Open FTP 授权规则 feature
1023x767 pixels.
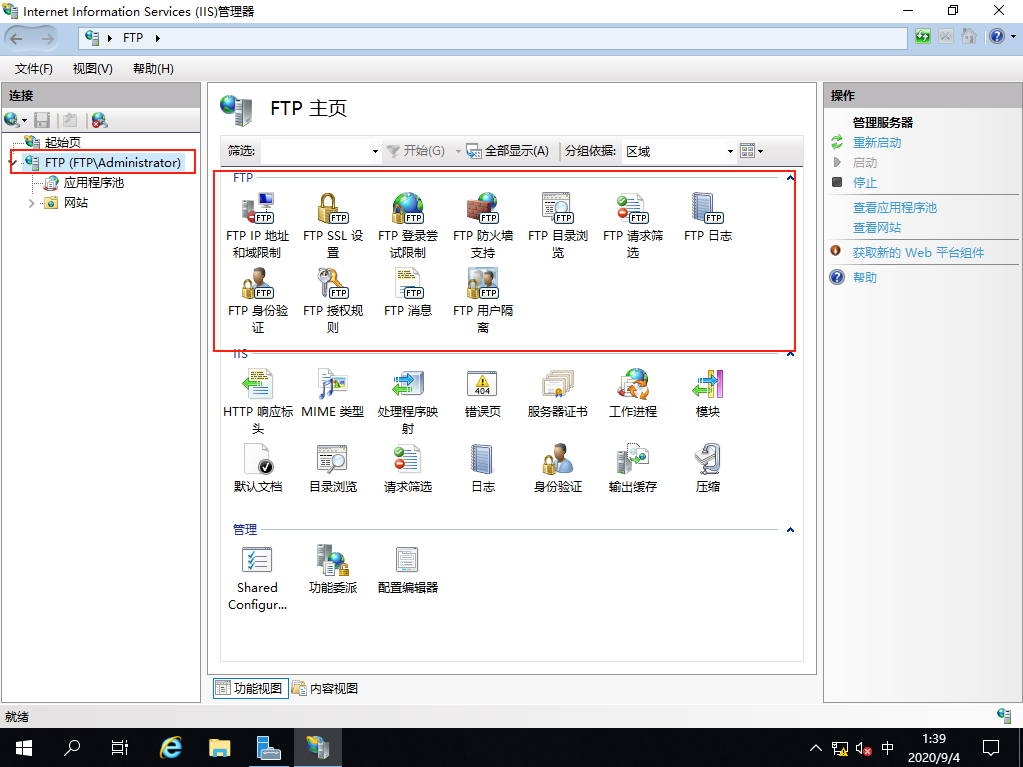click(x=333, y=301)
